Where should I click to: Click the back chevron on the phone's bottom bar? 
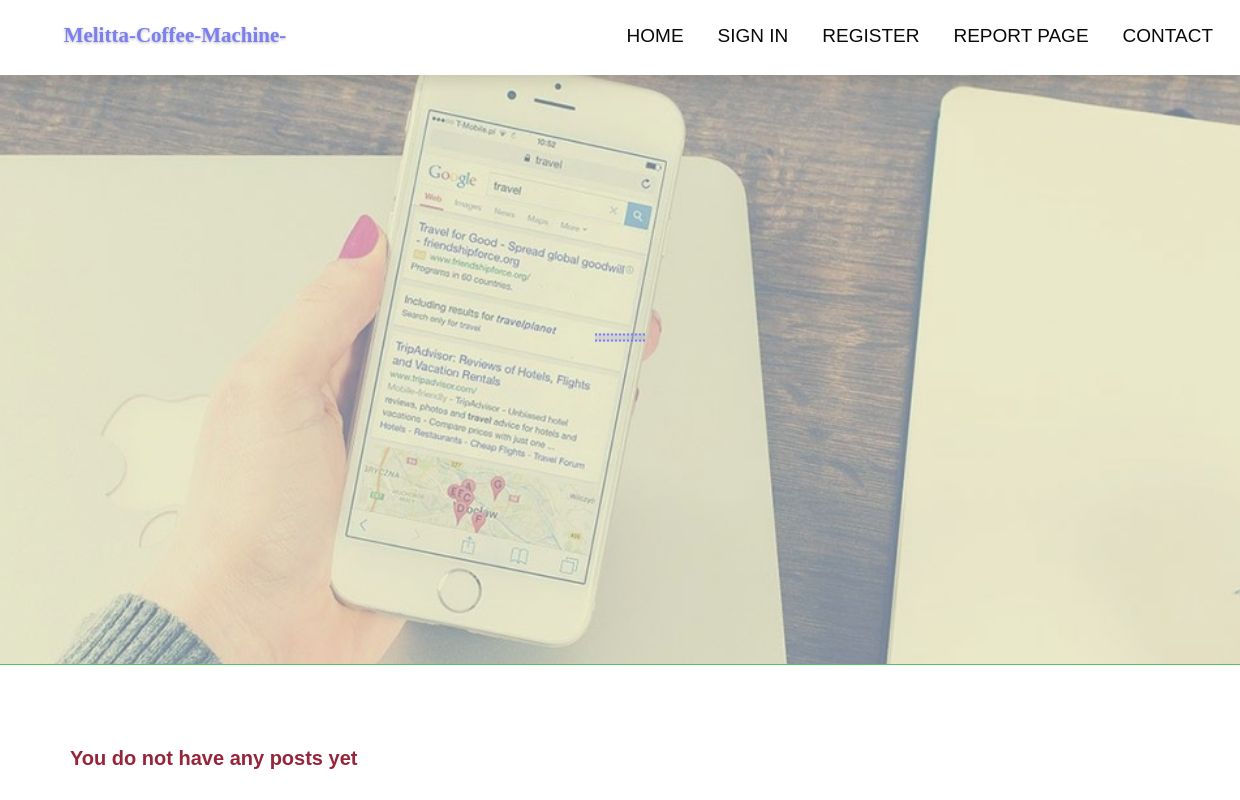[x=364, y=525]
